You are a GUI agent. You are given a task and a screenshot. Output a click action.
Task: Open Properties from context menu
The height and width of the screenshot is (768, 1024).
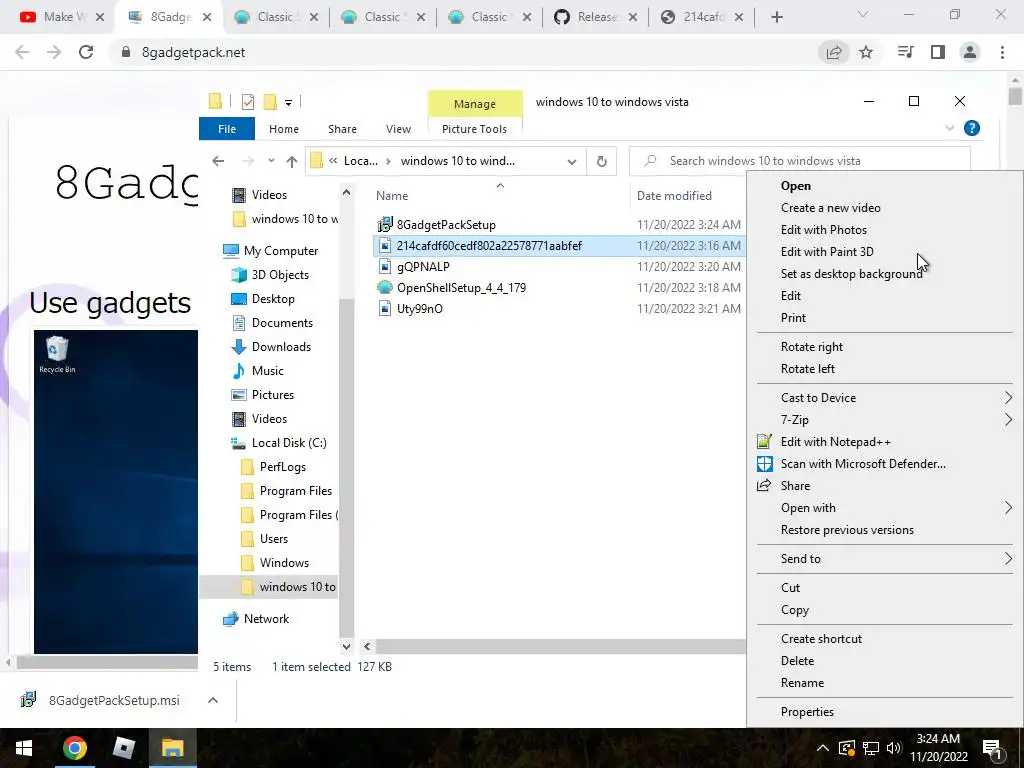[x=807, y=712]
